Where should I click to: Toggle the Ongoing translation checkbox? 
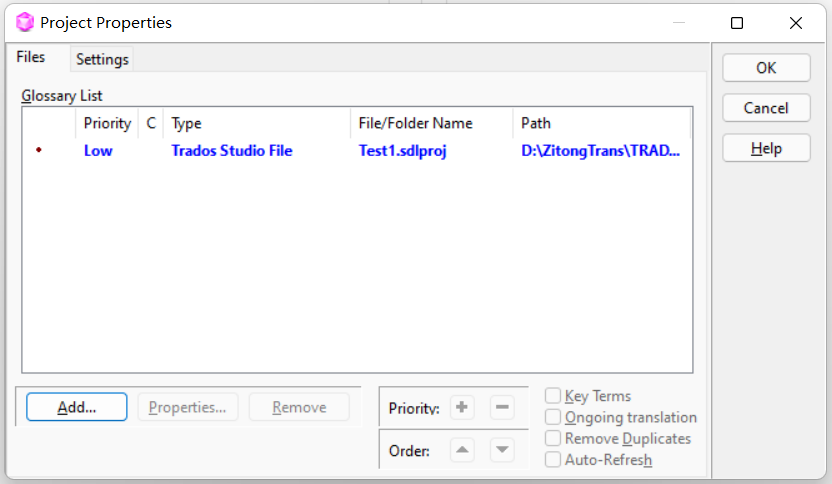pyautogui.click(x=553, y=417)
